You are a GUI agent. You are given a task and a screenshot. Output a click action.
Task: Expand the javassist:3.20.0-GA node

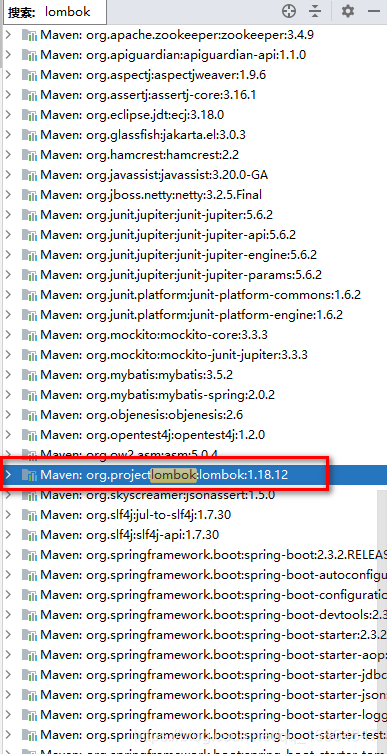(8, 175)
